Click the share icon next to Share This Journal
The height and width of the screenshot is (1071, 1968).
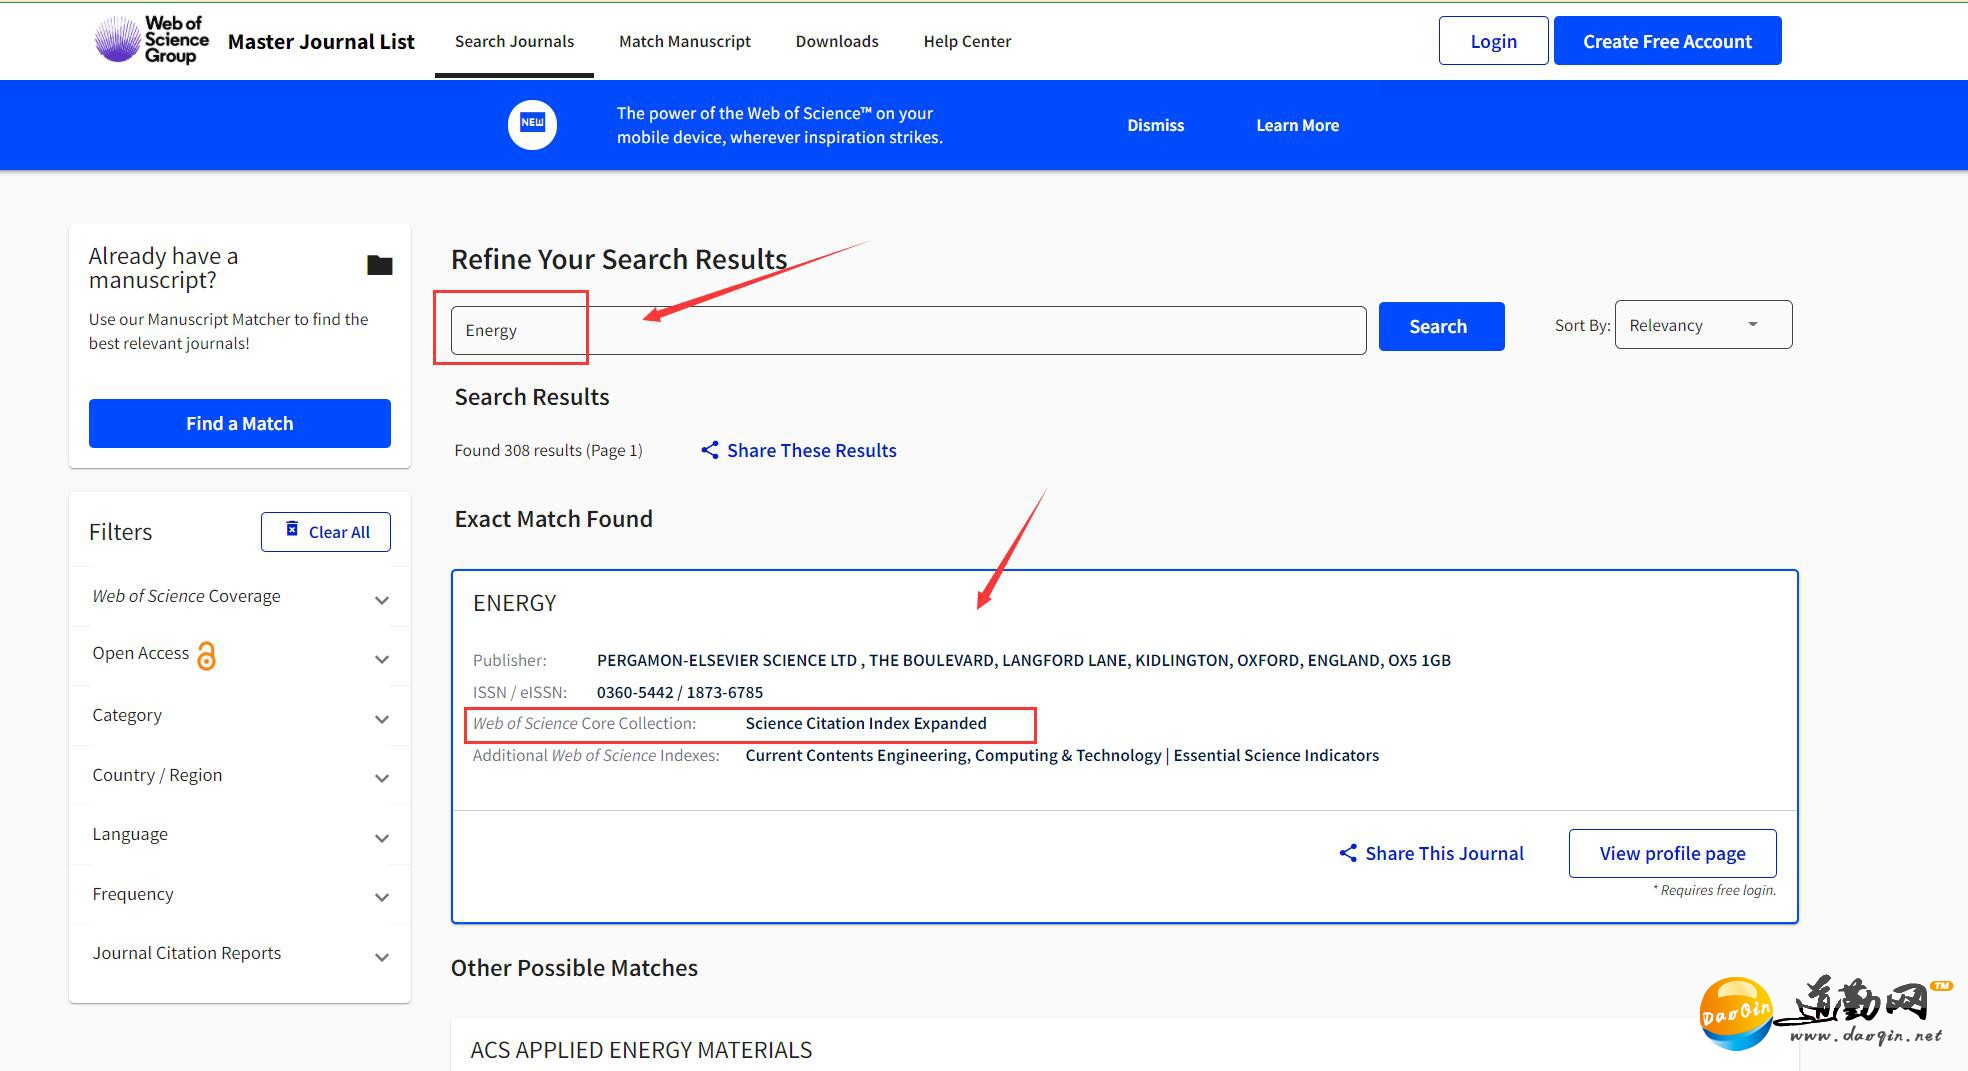(x=1348, y=853)
